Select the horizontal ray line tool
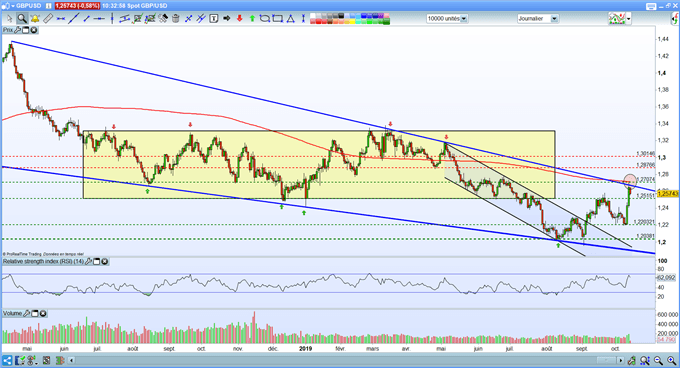This screenshot has width=680, height=368. click(99, 19)
